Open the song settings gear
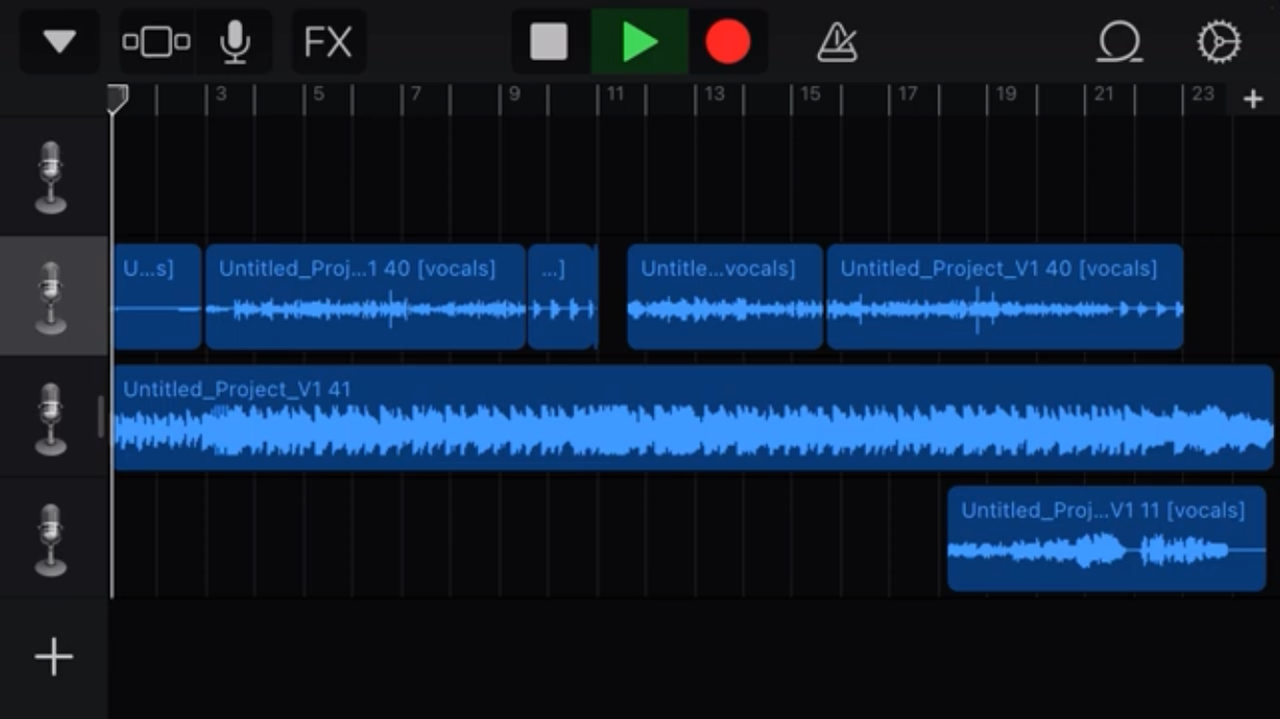1280x719 pixels. (1219, 42)
